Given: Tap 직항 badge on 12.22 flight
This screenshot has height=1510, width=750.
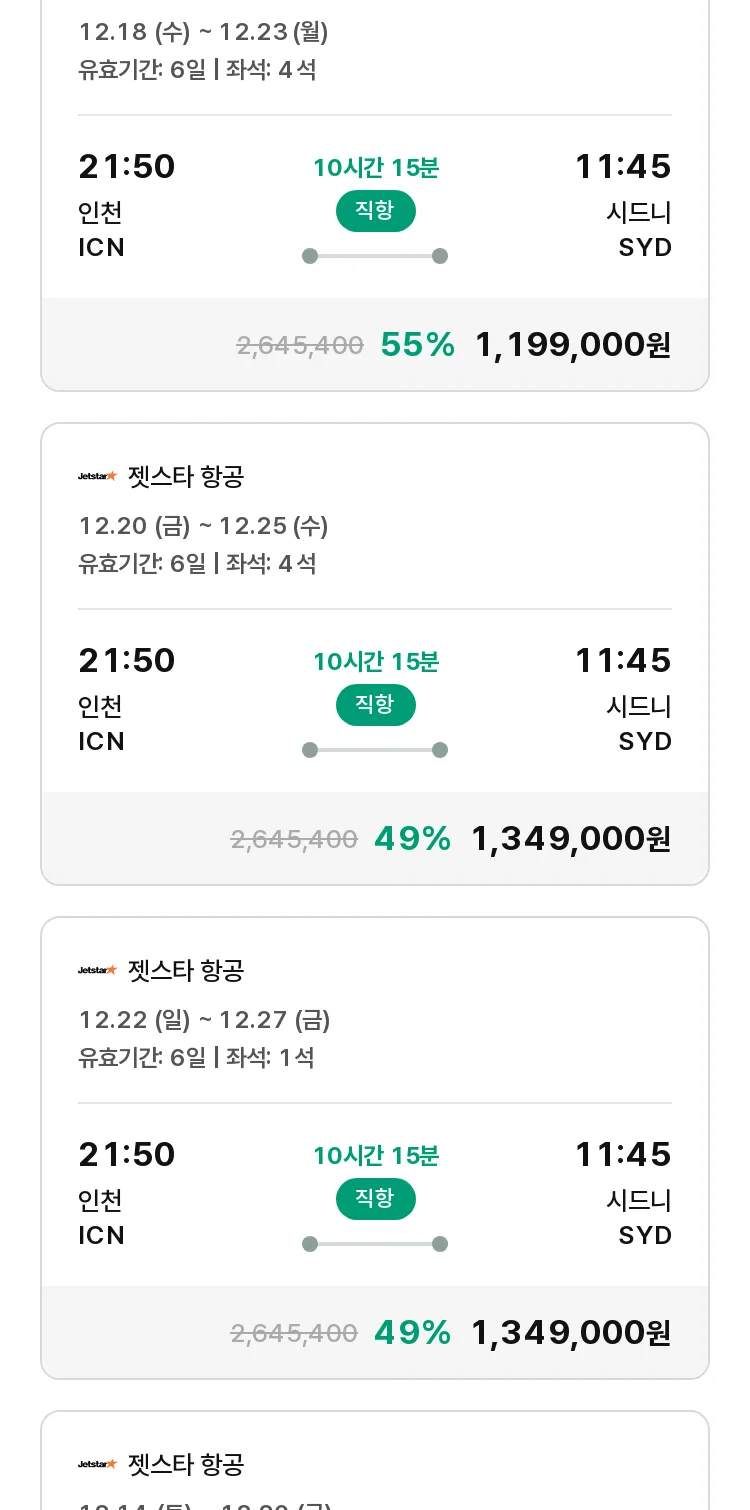Looking at the screenshot, I should pyautogui.click(x=375, y=1198).
